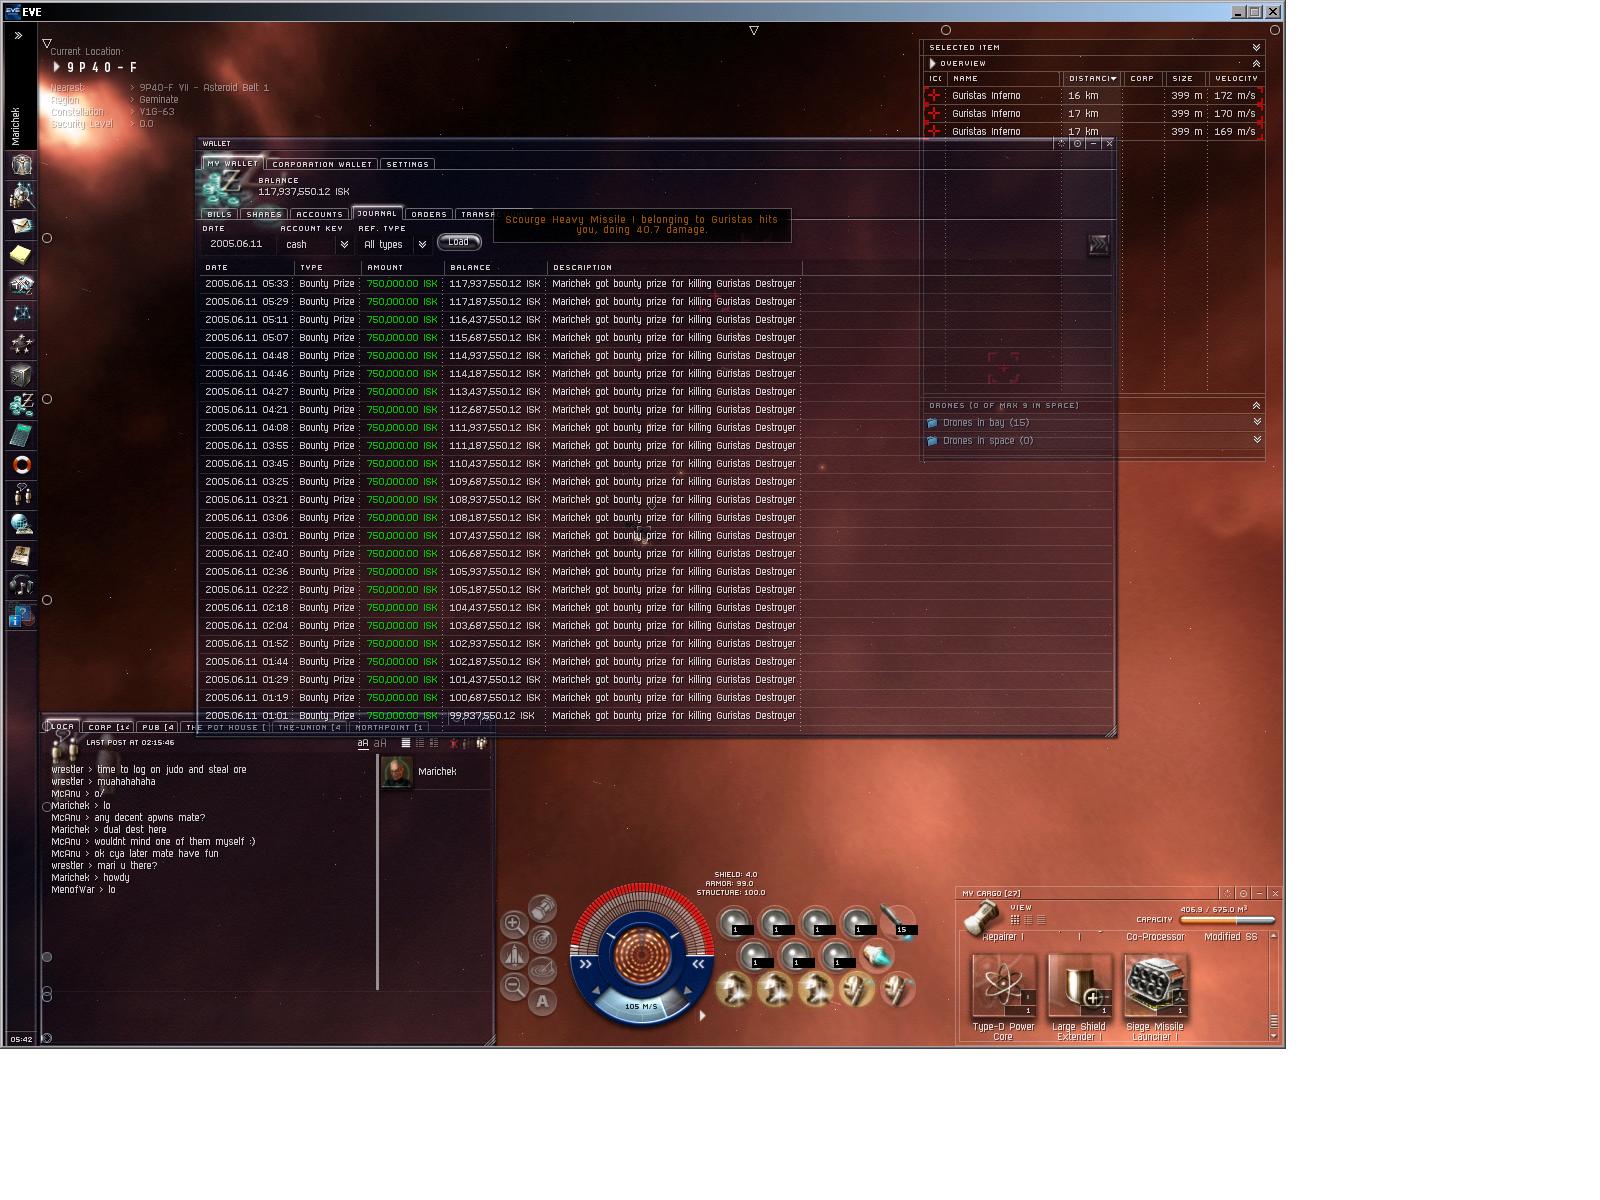Screen dimensions: 1600x1200
Task: Open the wallet Settings tab
Action: pyautogui.click(x=407, y=164)
